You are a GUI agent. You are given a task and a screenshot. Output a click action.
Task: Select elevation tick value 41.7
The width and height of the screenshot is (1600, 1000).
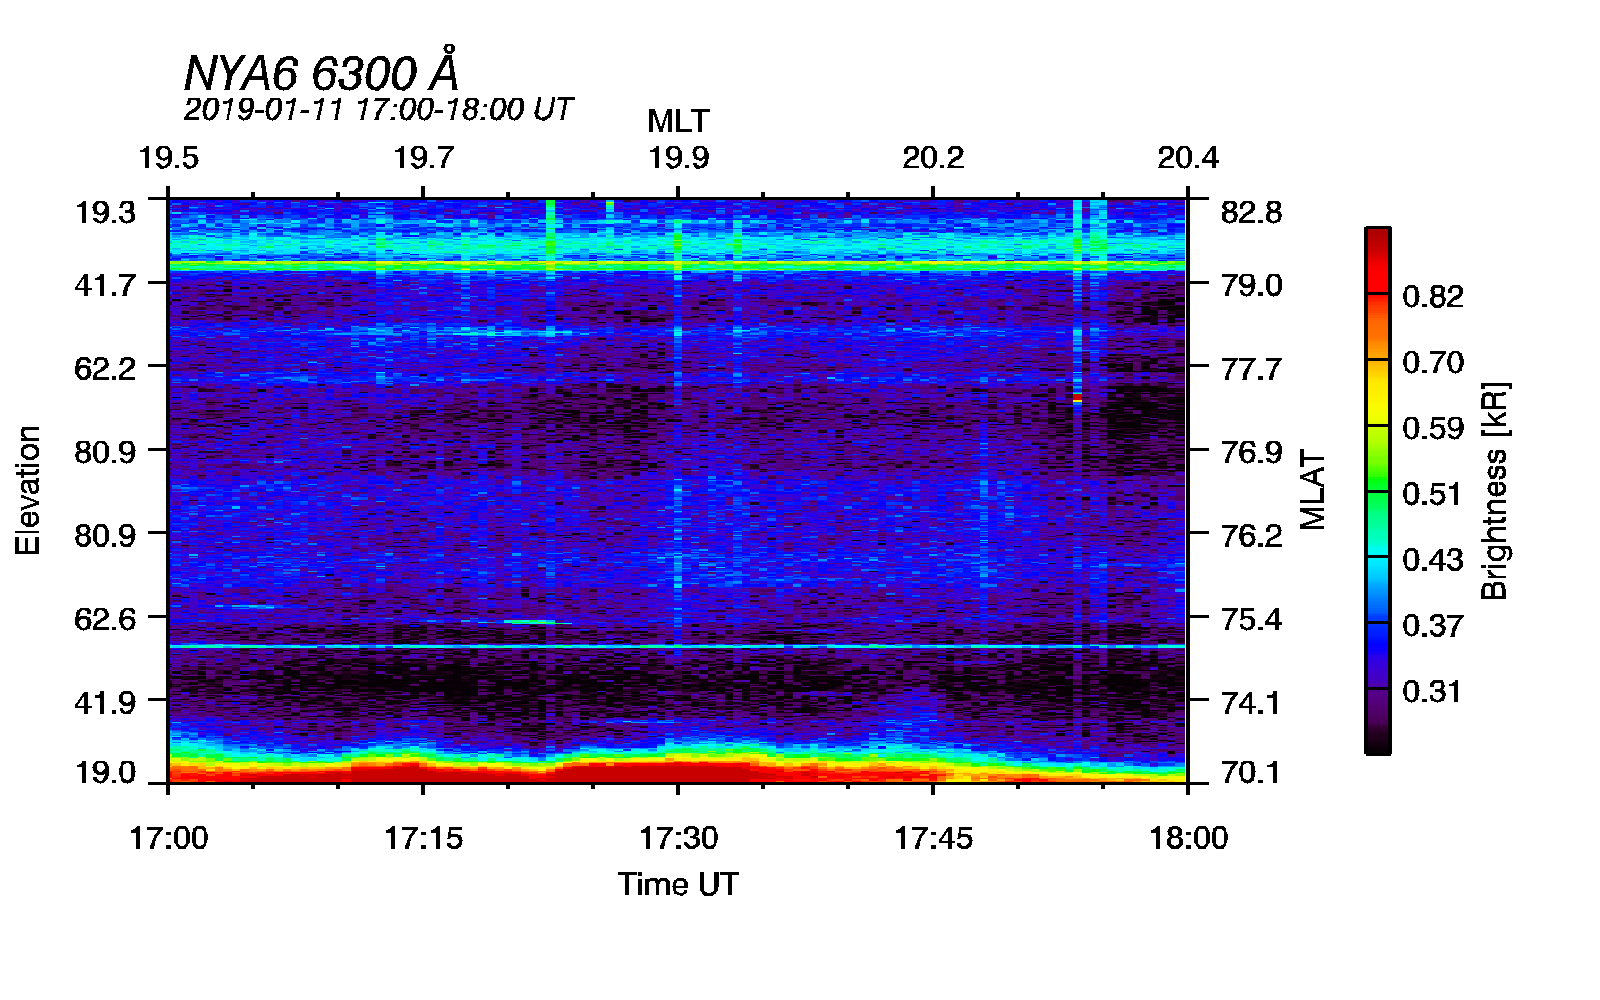[105, 285]
